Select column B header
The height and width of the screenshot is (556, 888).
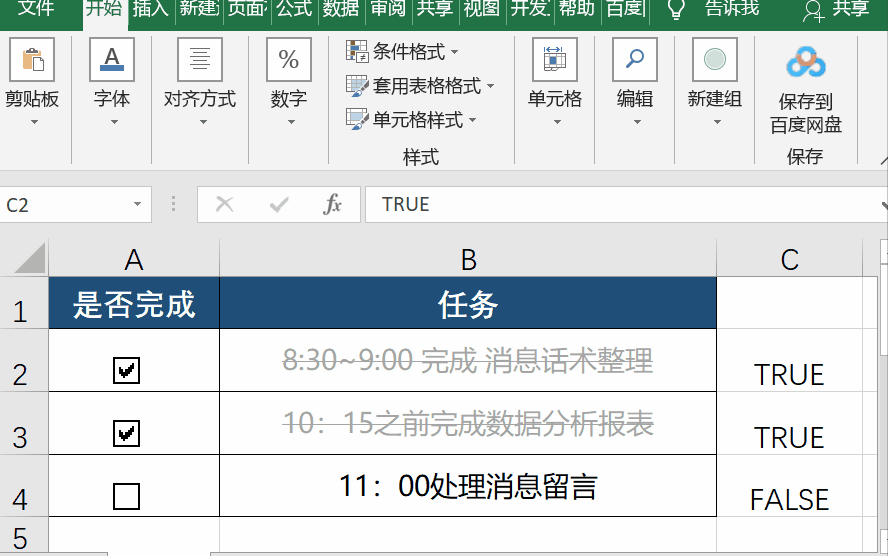click(468, 259)
